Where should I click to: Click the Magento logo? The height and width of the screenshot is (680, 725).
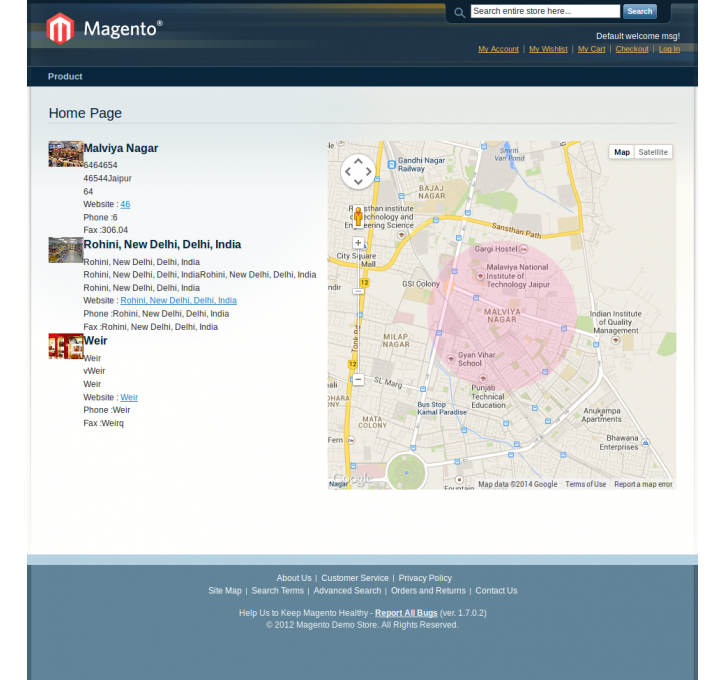(x=104, y=29)
